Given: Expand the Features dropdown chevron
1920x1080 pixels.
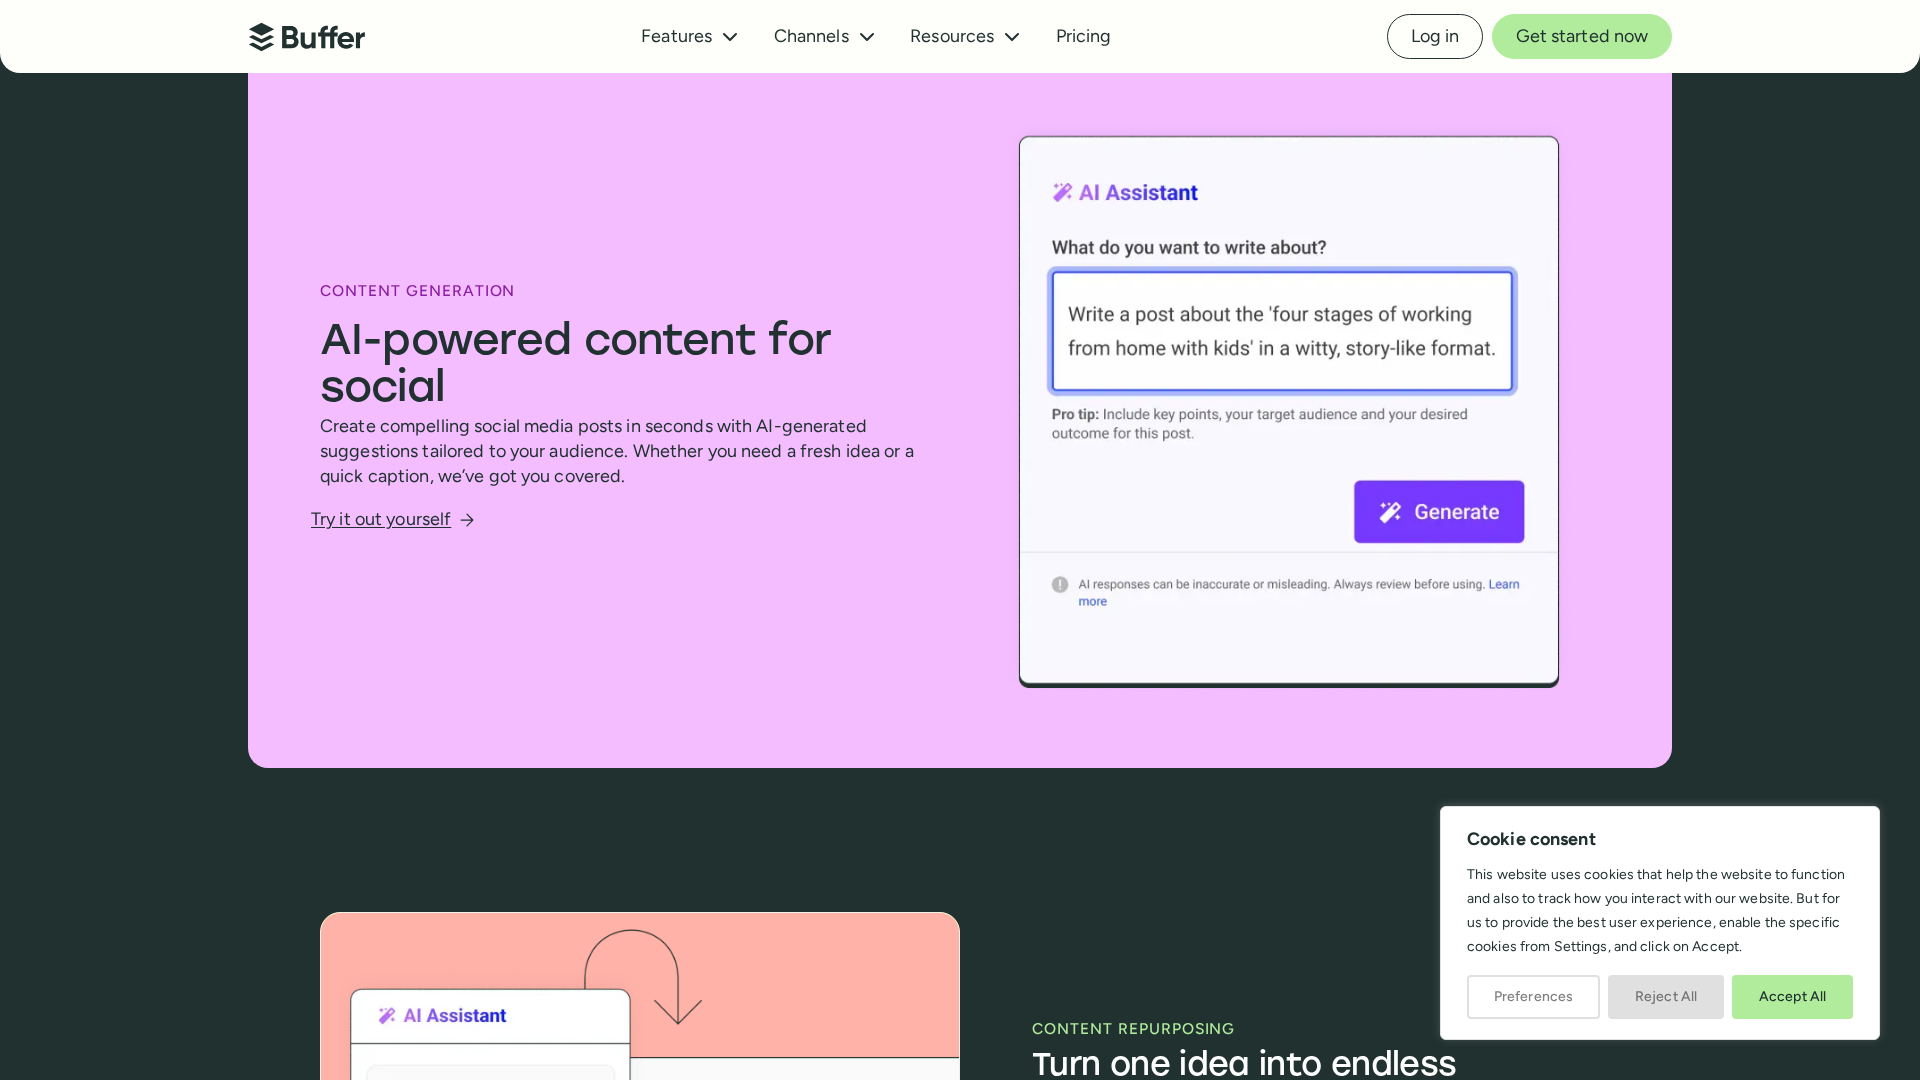Looking at the screenshot, I should [x=730, y=37].
